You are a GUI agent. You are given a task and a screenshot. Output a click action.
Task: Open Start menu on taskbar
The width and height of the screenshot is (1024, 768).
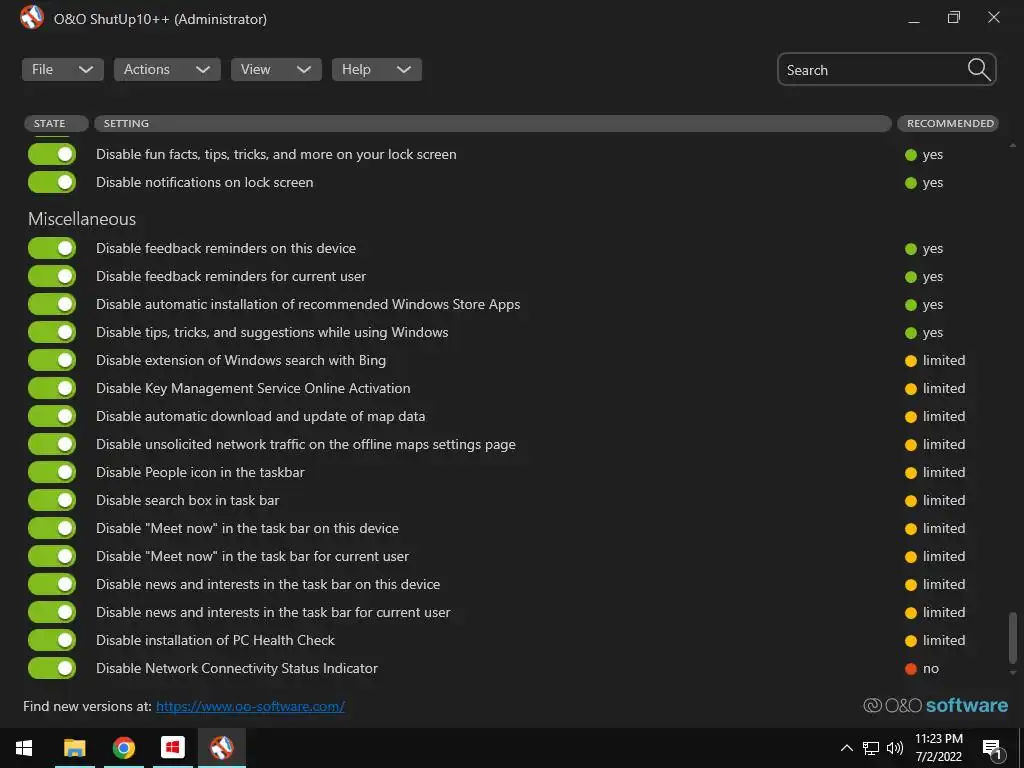pyautogui.click(x=24, y=748)
